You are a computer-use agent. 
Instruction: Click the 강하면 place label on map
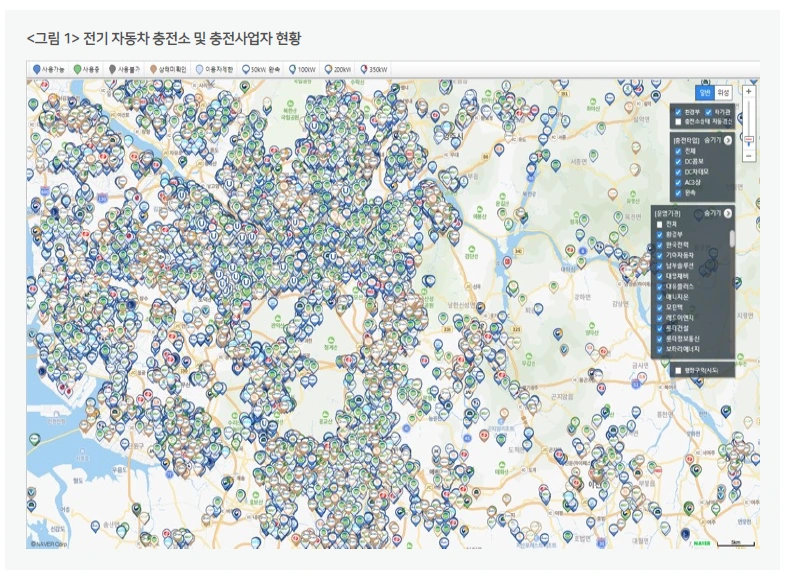tap(582, 297)
